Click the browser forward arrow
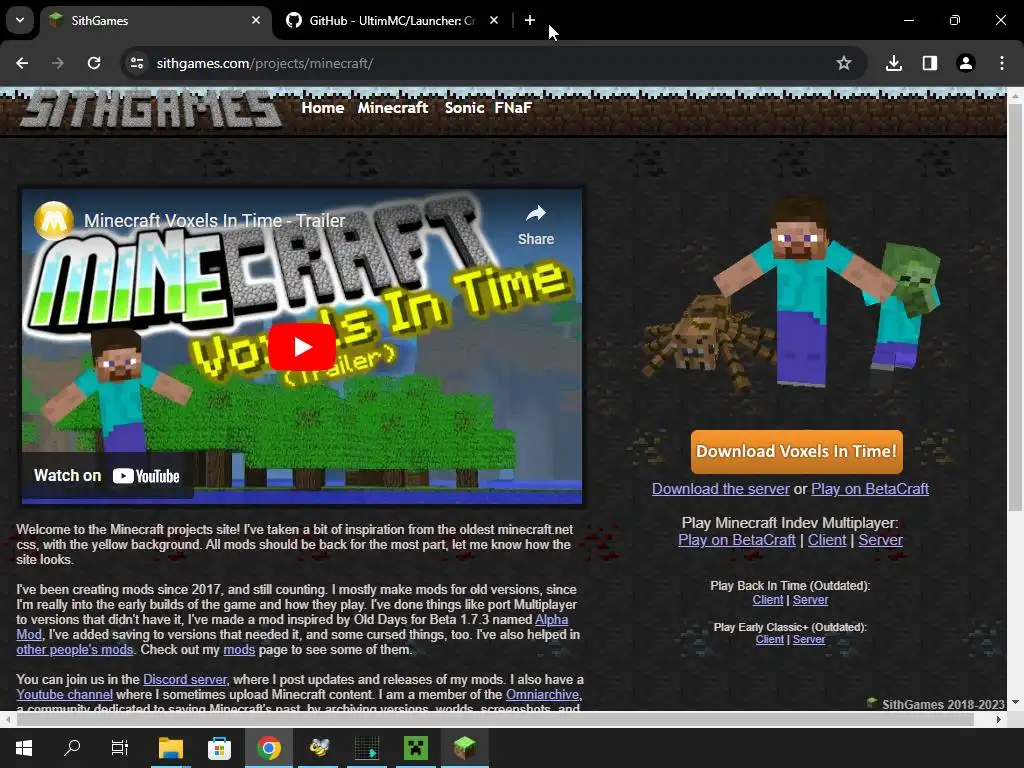The width and height of the screenshot is (1024, 768). tap(58, 63)
